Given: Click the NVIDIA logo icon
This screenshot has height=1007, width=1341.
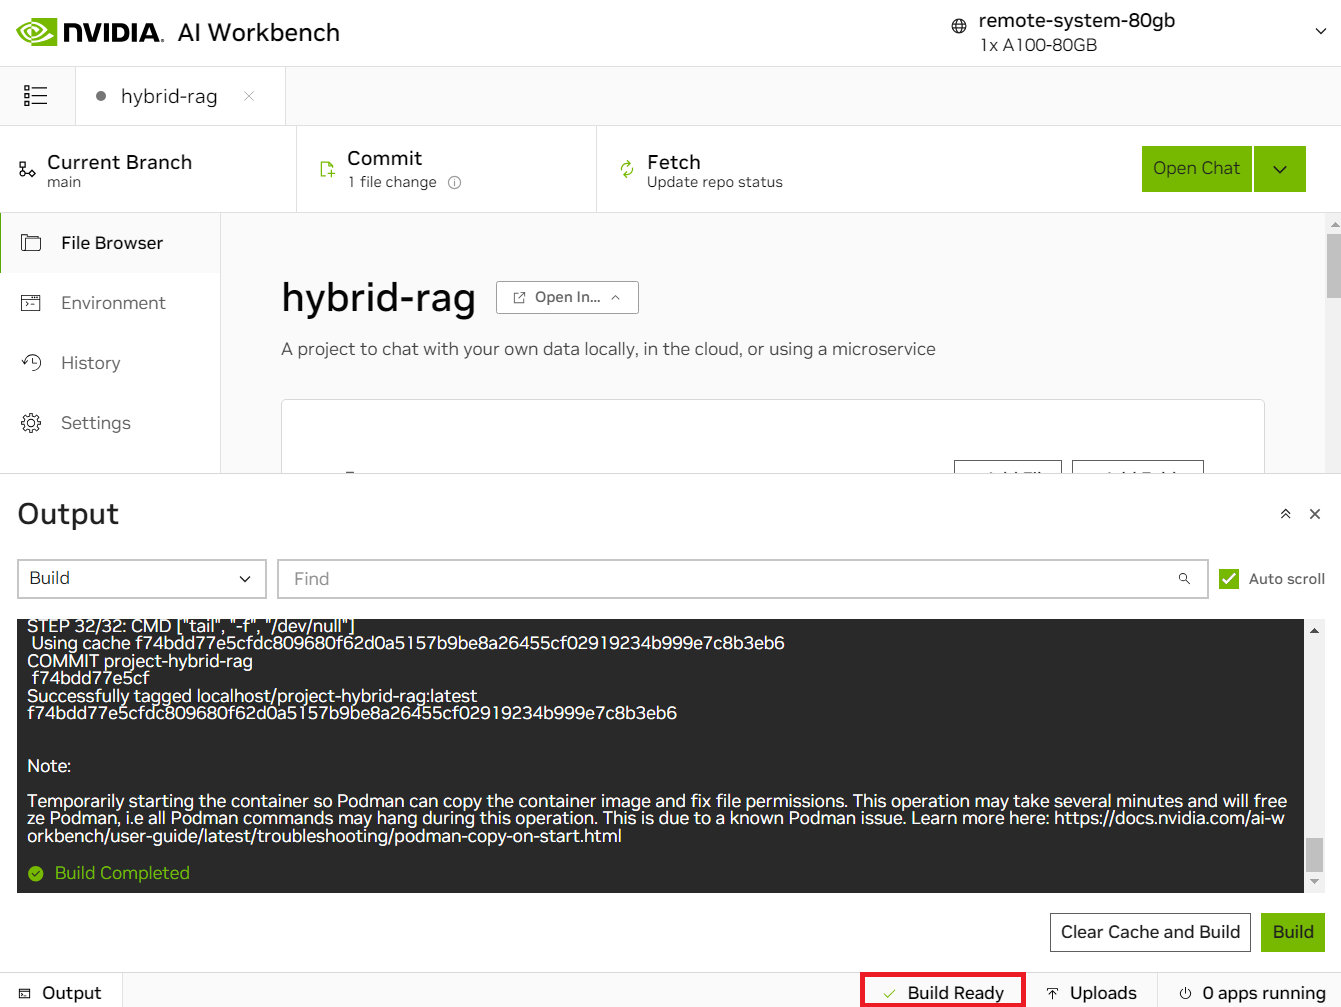Looking at the screenshot, I should pos(37,32).
